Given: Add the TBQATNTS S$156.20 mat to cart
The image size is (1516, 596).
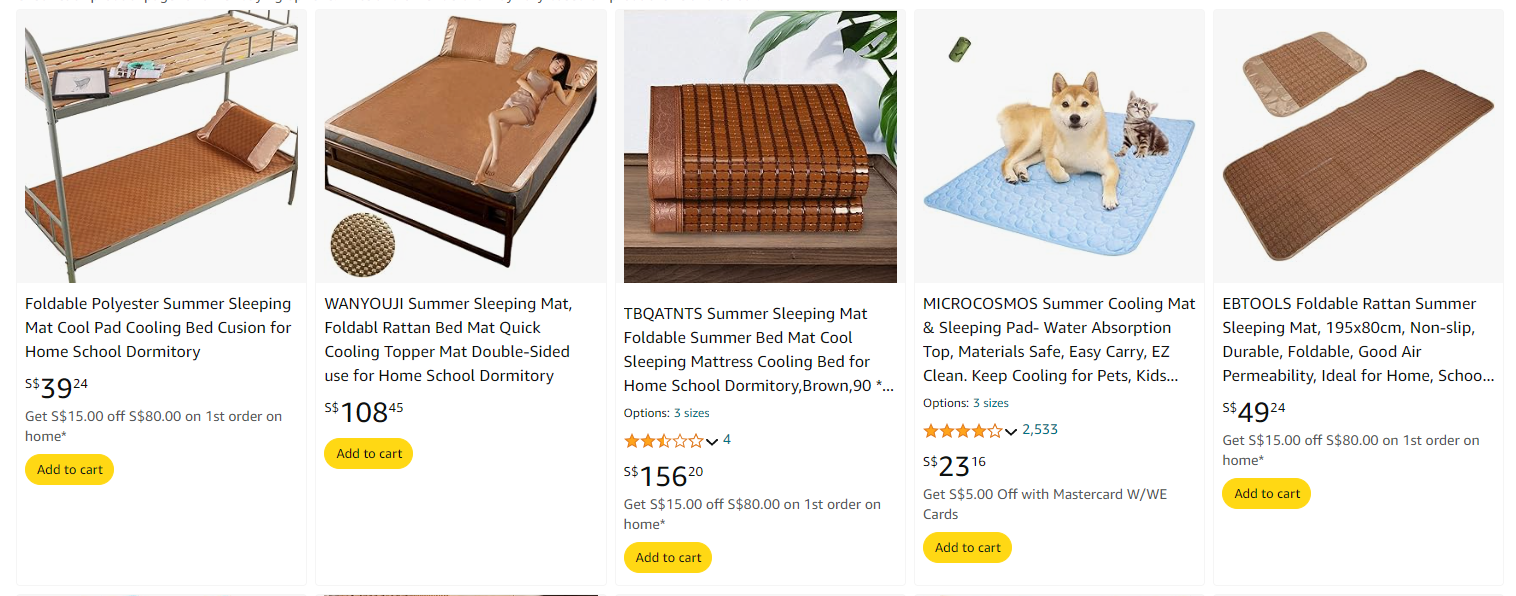Looking at the screenshot, I should click(668, 558).
